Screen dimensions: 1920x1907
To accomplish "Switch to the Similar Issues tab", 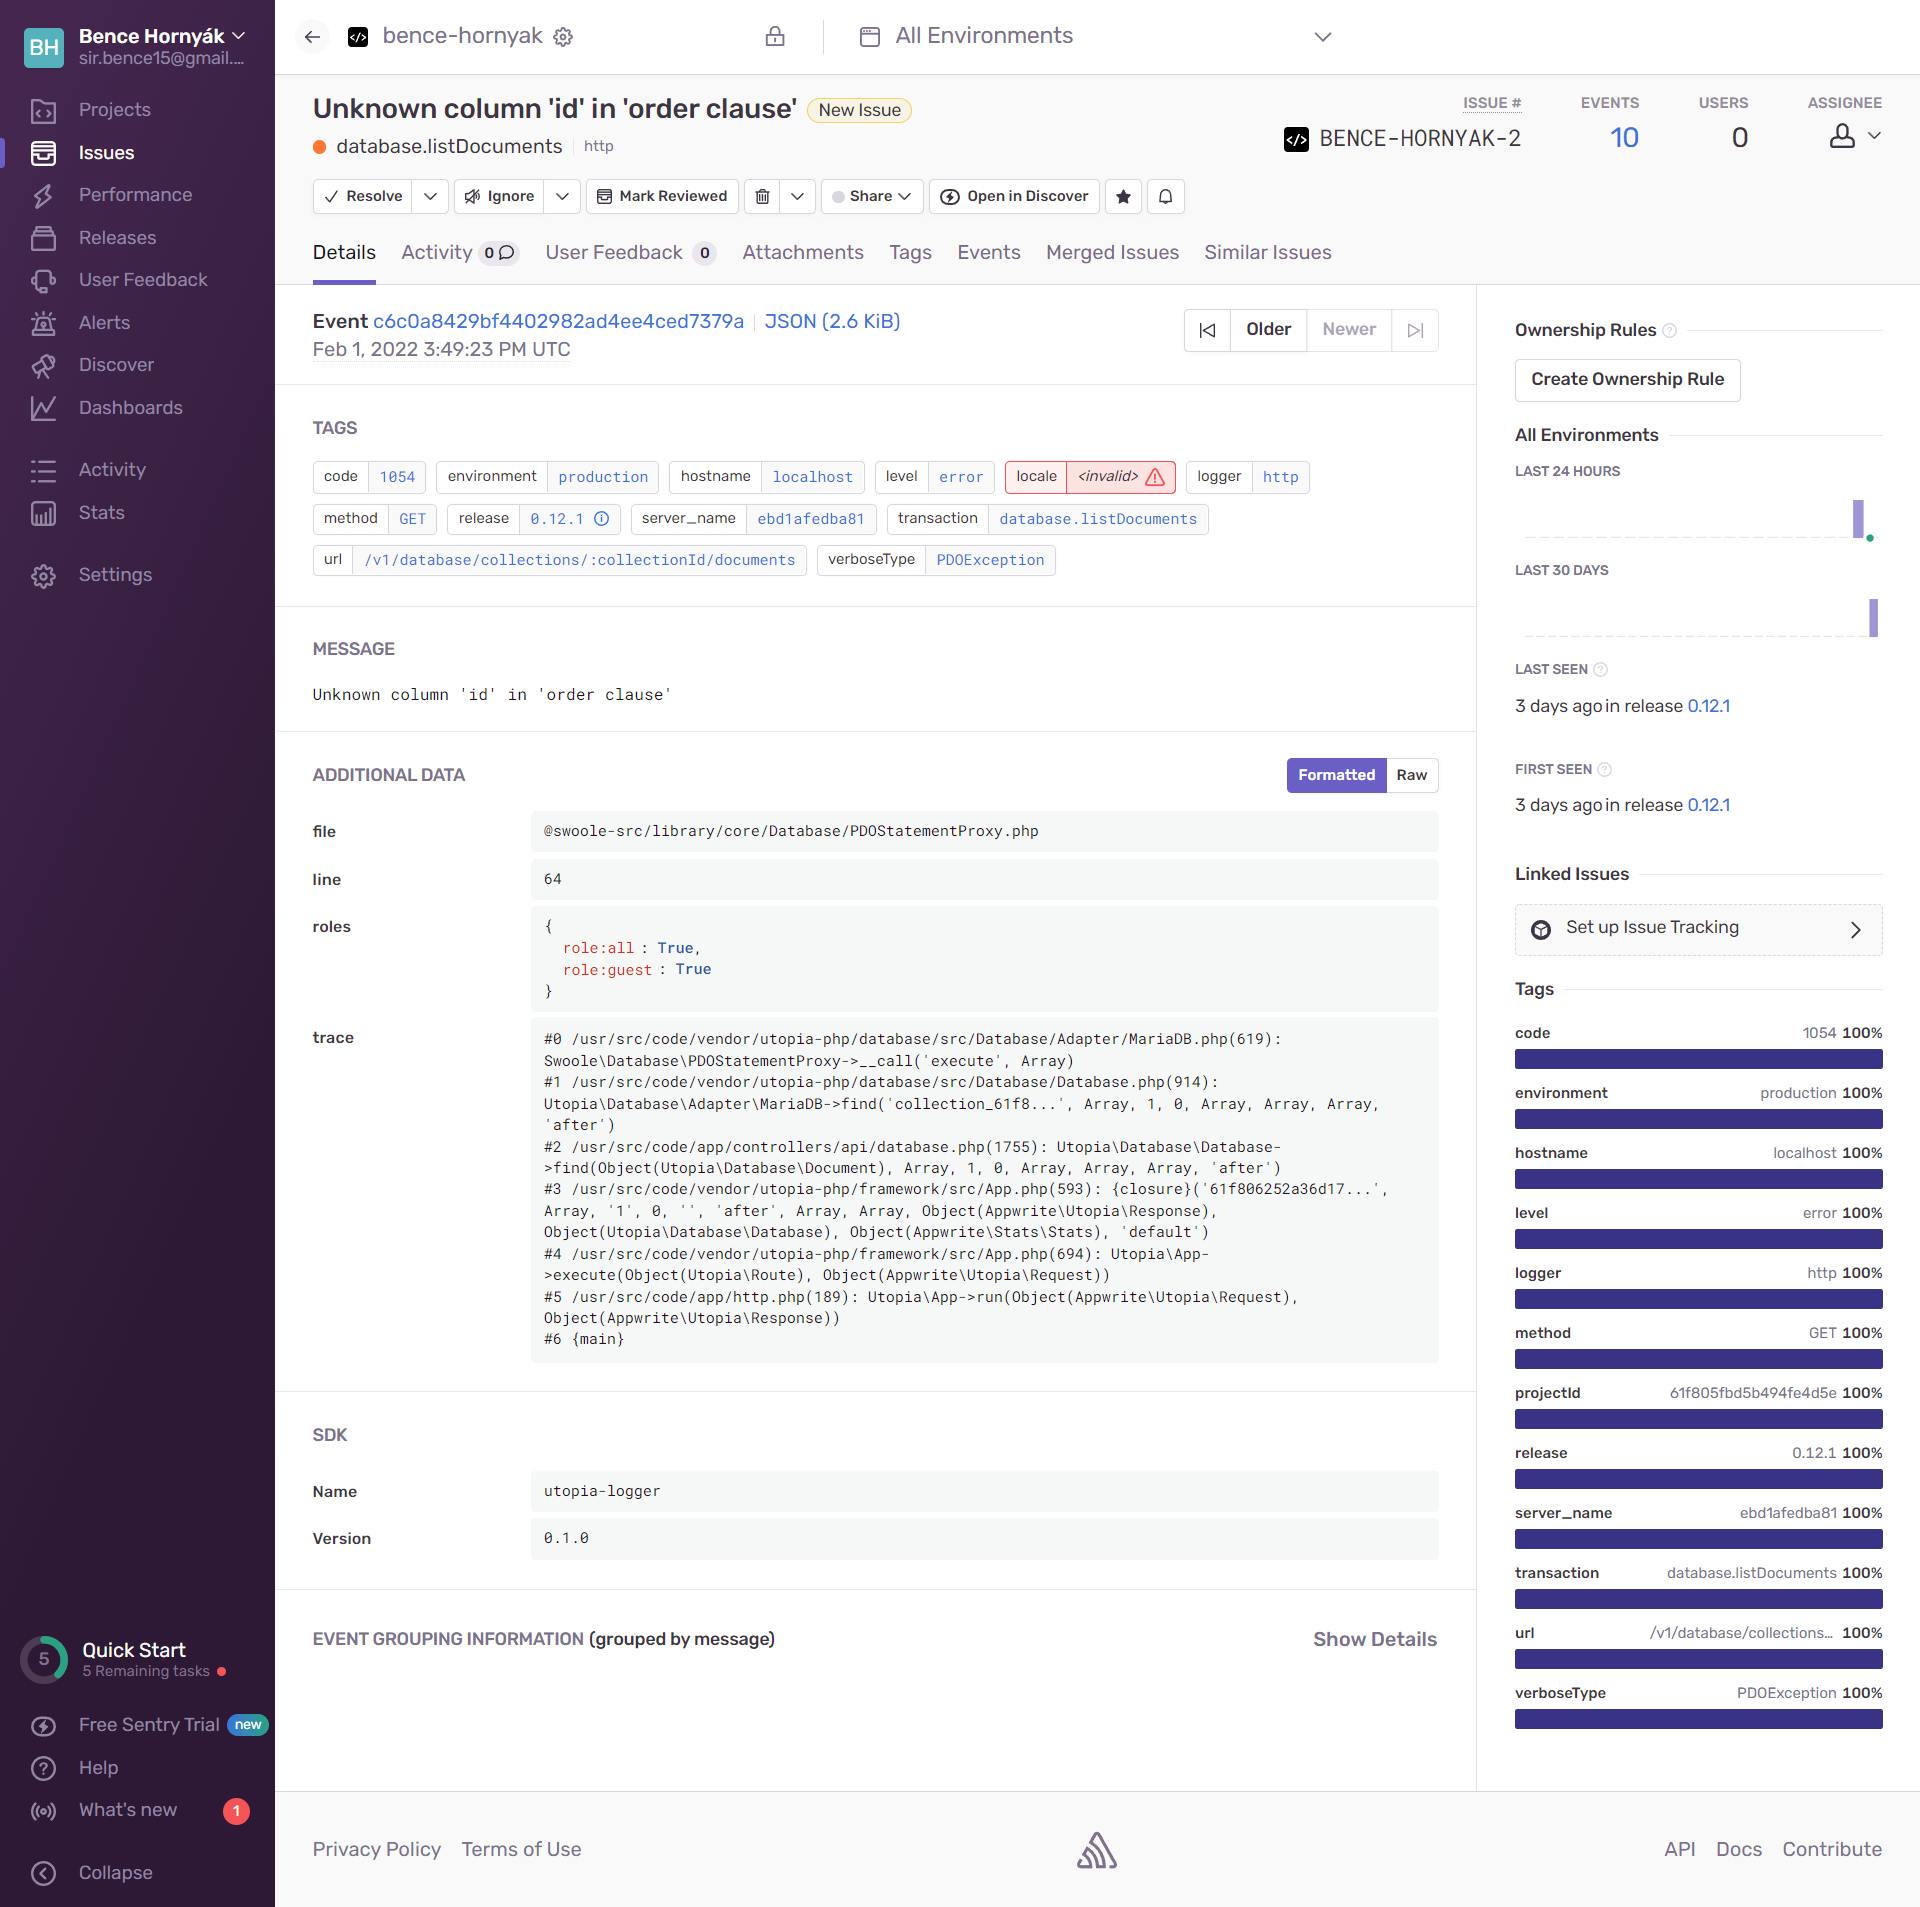I will (x=1267, y=251).
